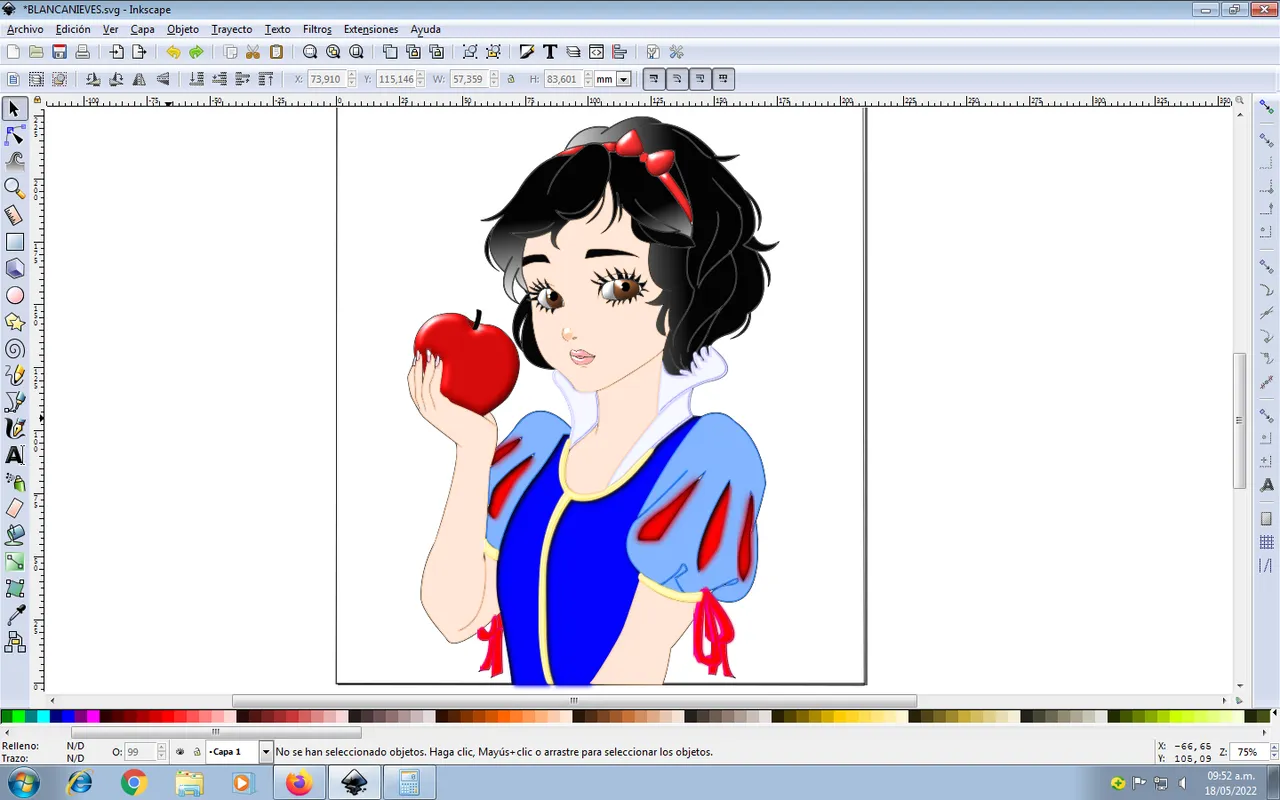The width and height of the screenshot is (1280, 800).
Task: Open the Objeto menu
Action: (183, 29)
